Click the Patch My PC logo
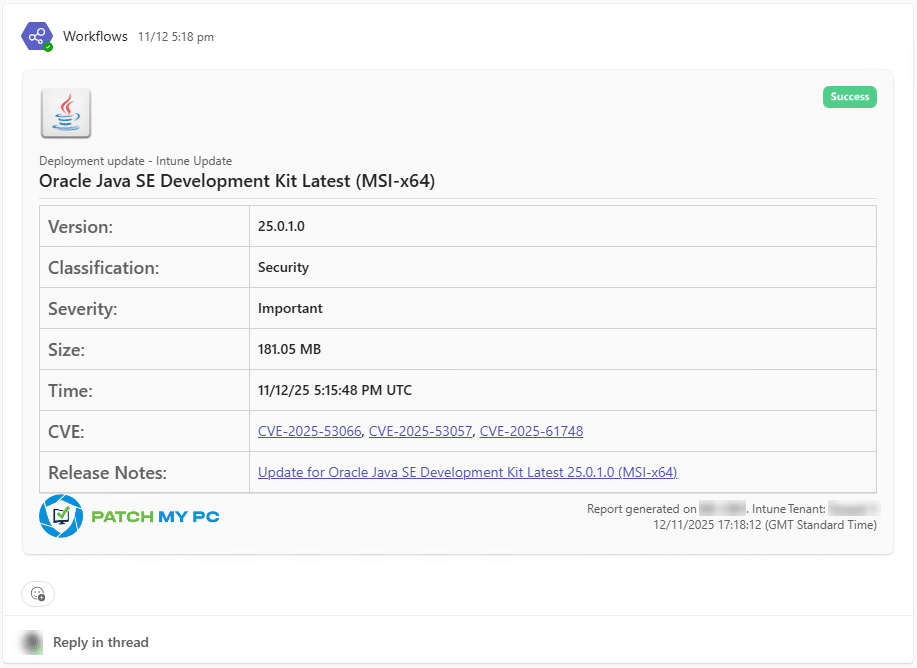917x668 pixels. coord(129,516)
